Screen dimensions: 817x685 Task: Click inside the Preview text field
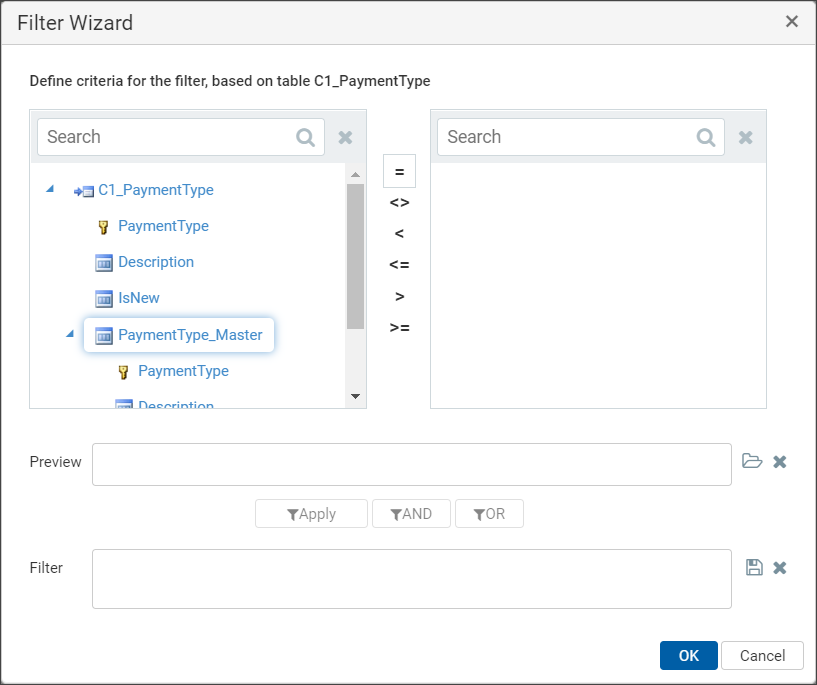click(412, 465)
